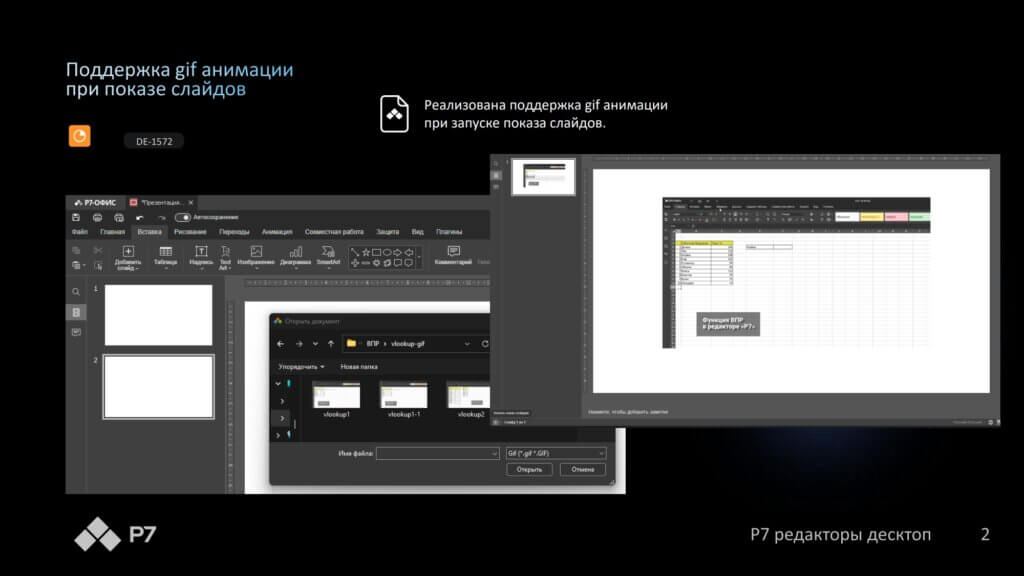
Task: Click the Открыть button in file dialog
Action: point(530,469)
